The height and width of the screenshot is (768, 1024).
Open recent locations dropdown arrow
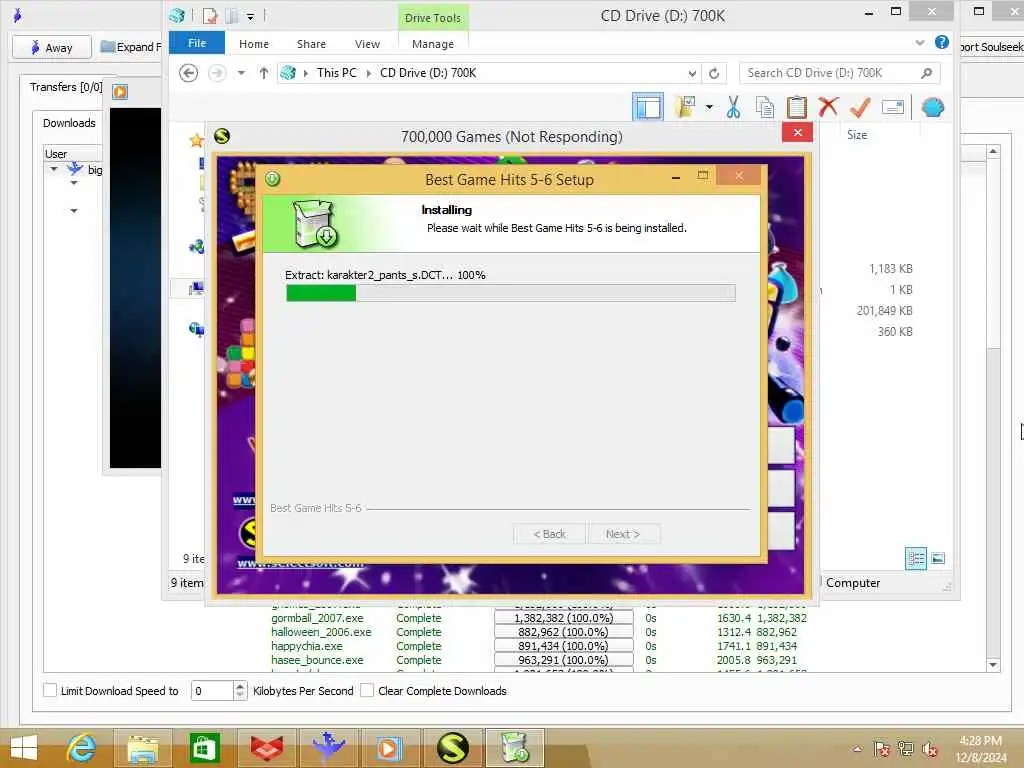point(241,73)
